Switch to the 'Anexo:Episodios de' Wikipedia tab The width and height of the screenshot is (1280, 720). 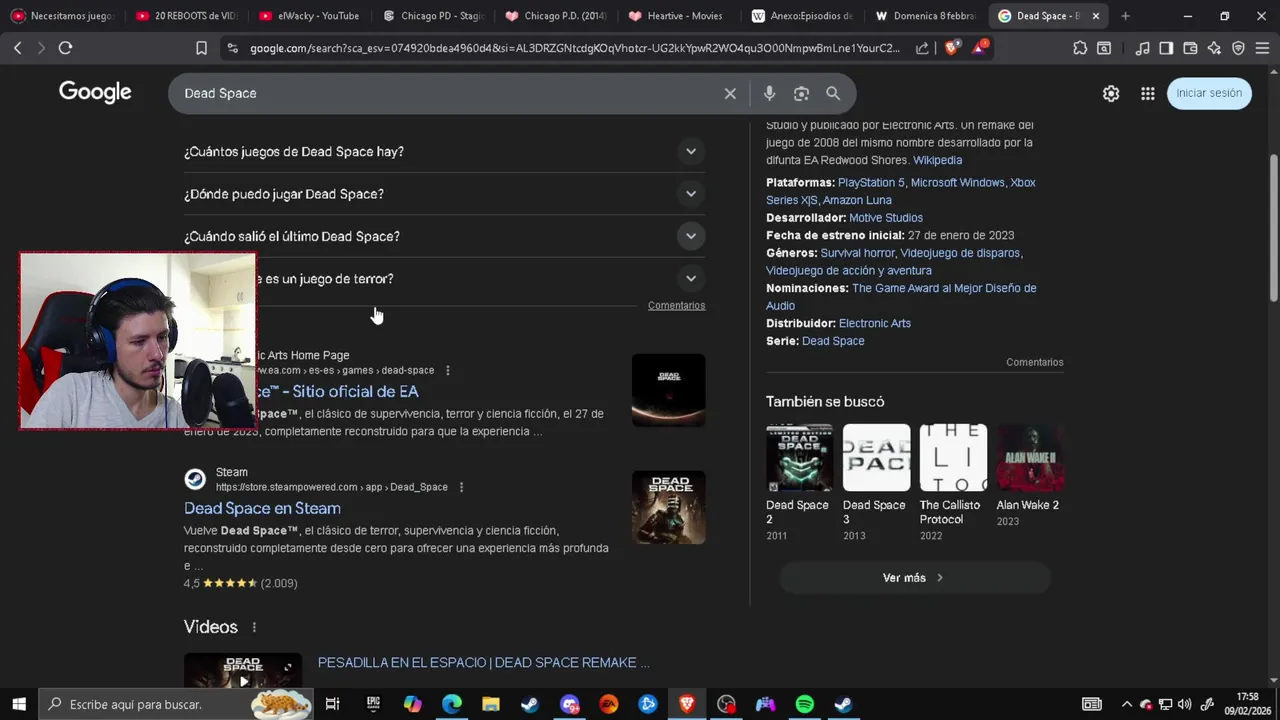[x=803, y=16]
